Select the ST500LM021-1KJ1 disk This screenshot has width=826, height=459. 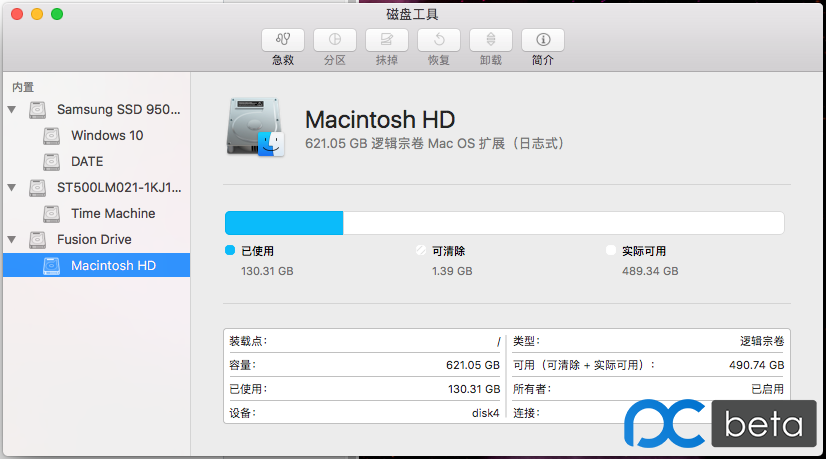point(96,188)
